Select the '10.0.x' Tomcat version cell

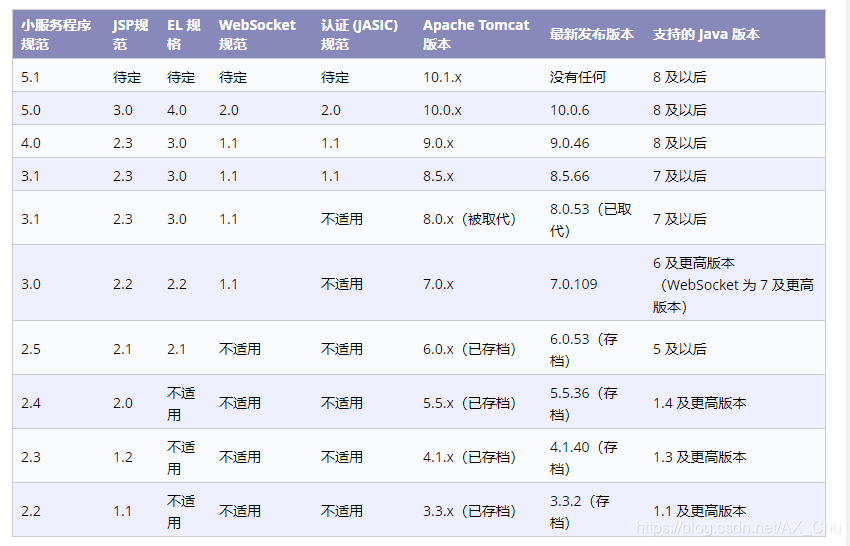(x=442, y=110)
